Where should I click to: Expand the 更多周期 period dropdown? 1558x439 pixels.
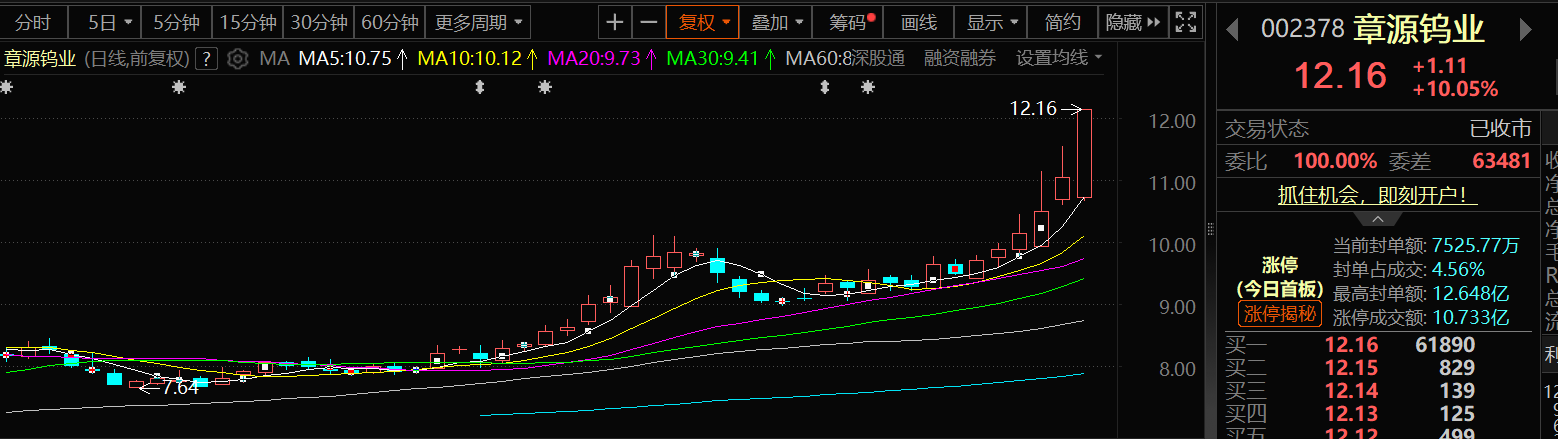tap(477, 21)
